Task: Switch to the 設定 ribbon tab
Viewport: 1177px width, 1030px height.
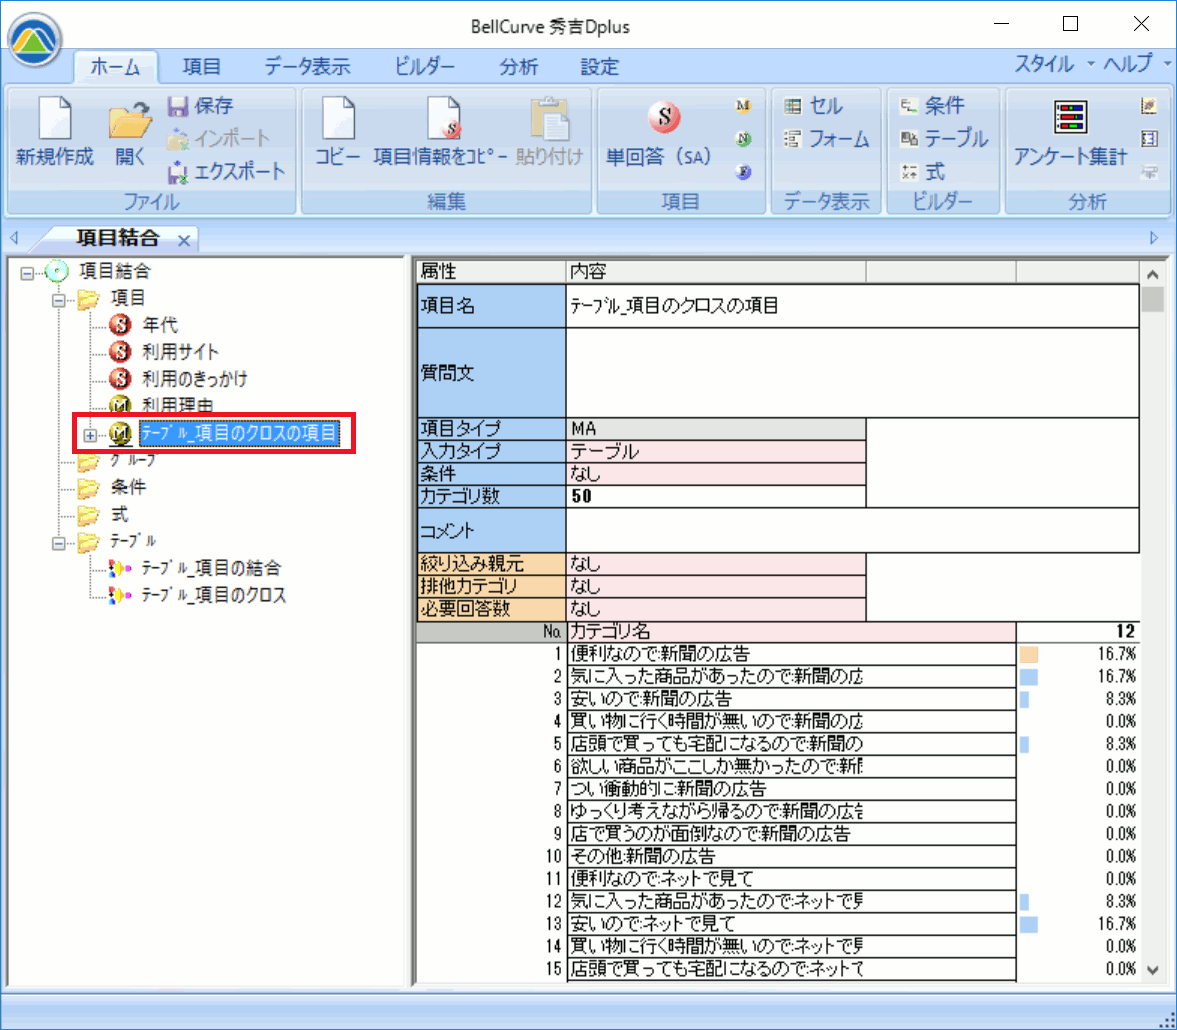Action: click(x=599, y=67)
